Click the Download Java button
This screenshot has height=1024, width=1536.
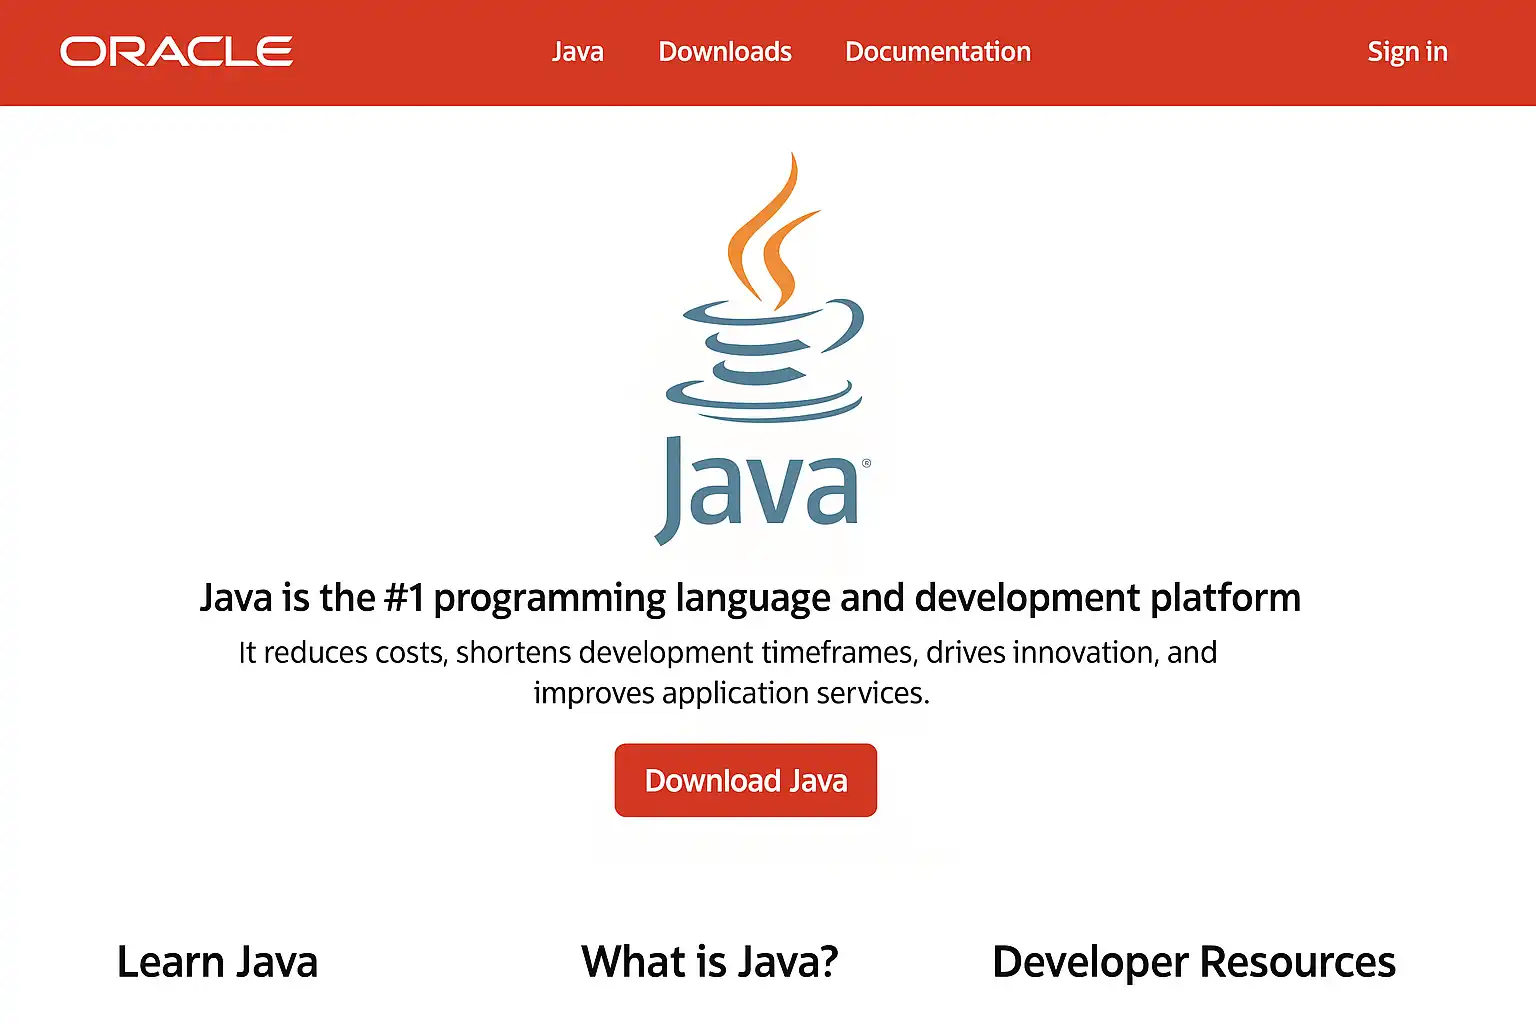tap(746, 780)
